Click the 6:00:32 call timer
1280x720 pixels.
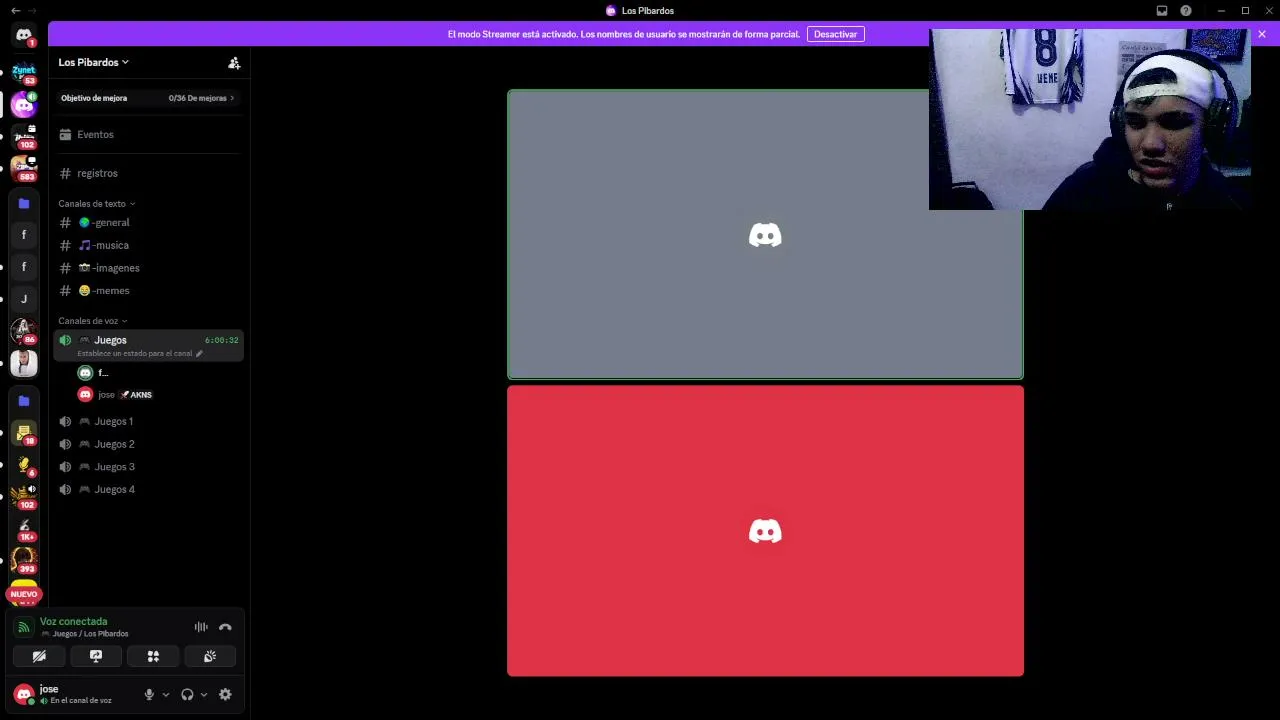[221, 341]
